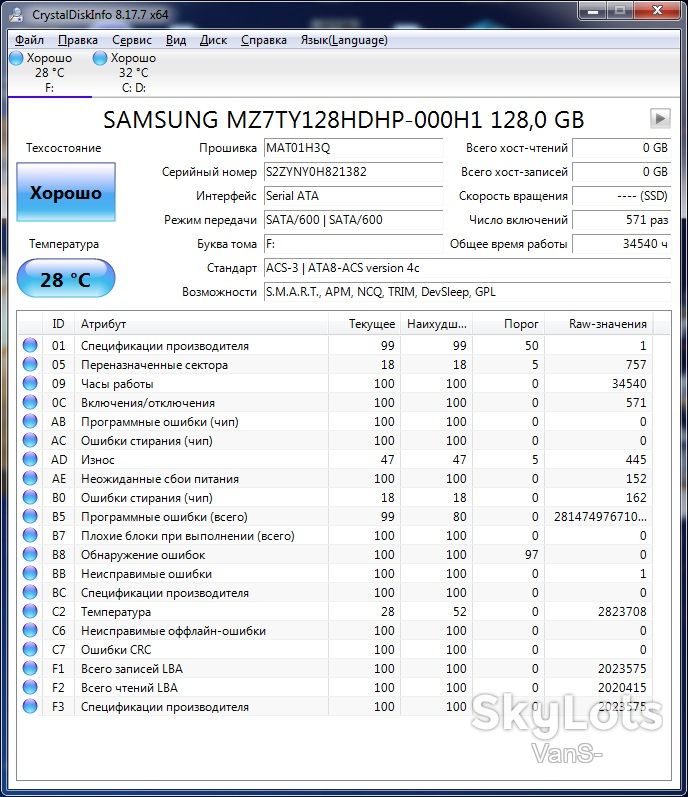This screenshot has height=797, width=688.
Task: Click status icon for Обнаружение ошибок
Action: [30, 554]
